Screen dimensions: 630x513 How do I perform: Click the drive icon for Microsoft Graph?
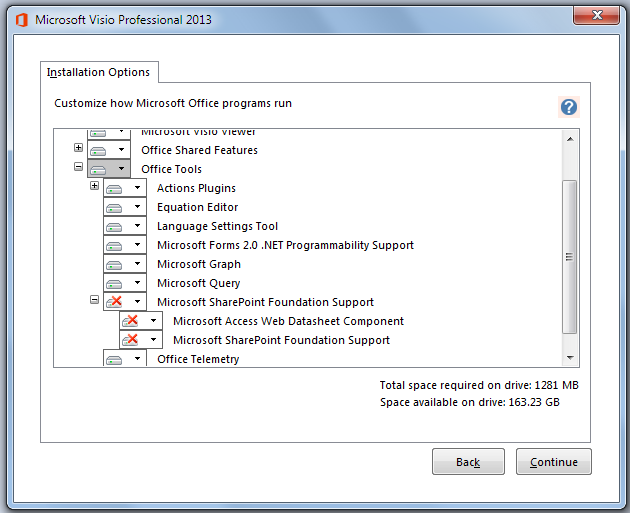[114, 265]
